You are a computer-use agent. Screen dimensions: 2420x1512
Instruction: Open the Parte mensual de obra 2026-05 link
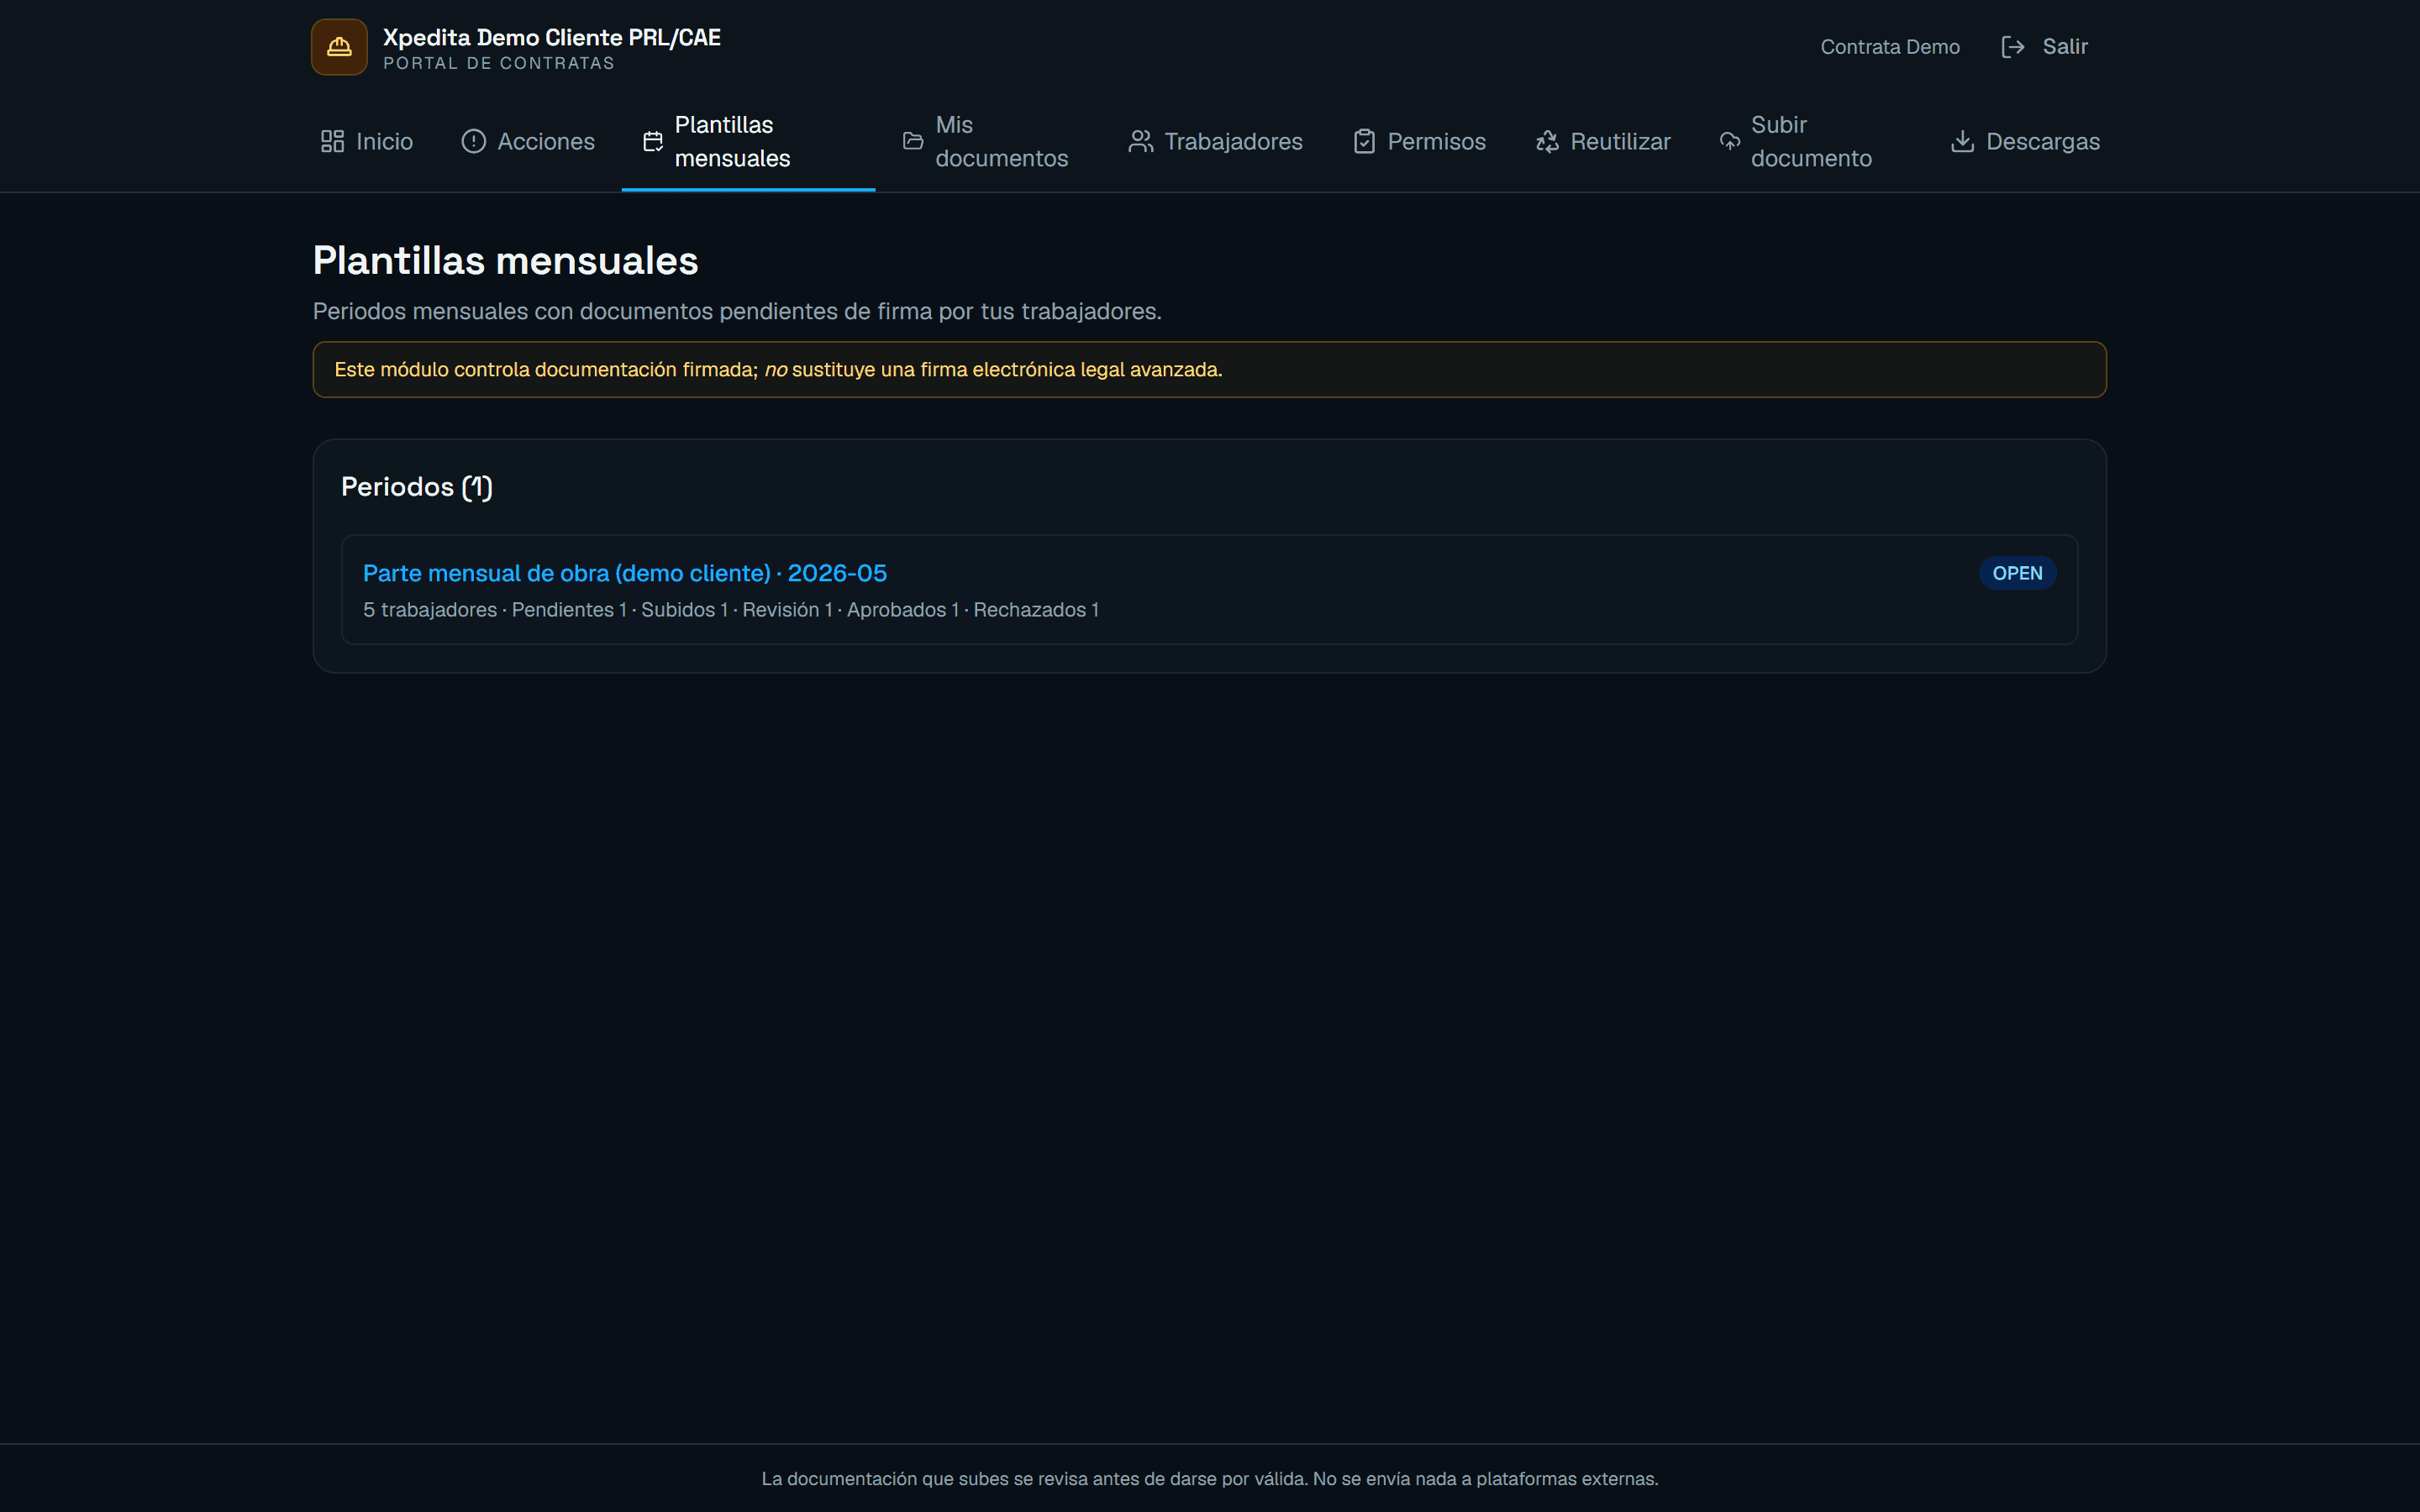click(x=625, y=573)
